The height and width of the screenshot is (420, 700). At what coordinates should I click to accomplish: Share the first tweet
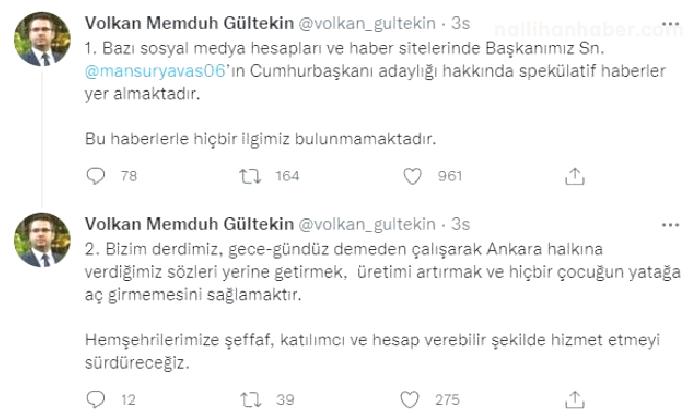(x=575, y=176)
